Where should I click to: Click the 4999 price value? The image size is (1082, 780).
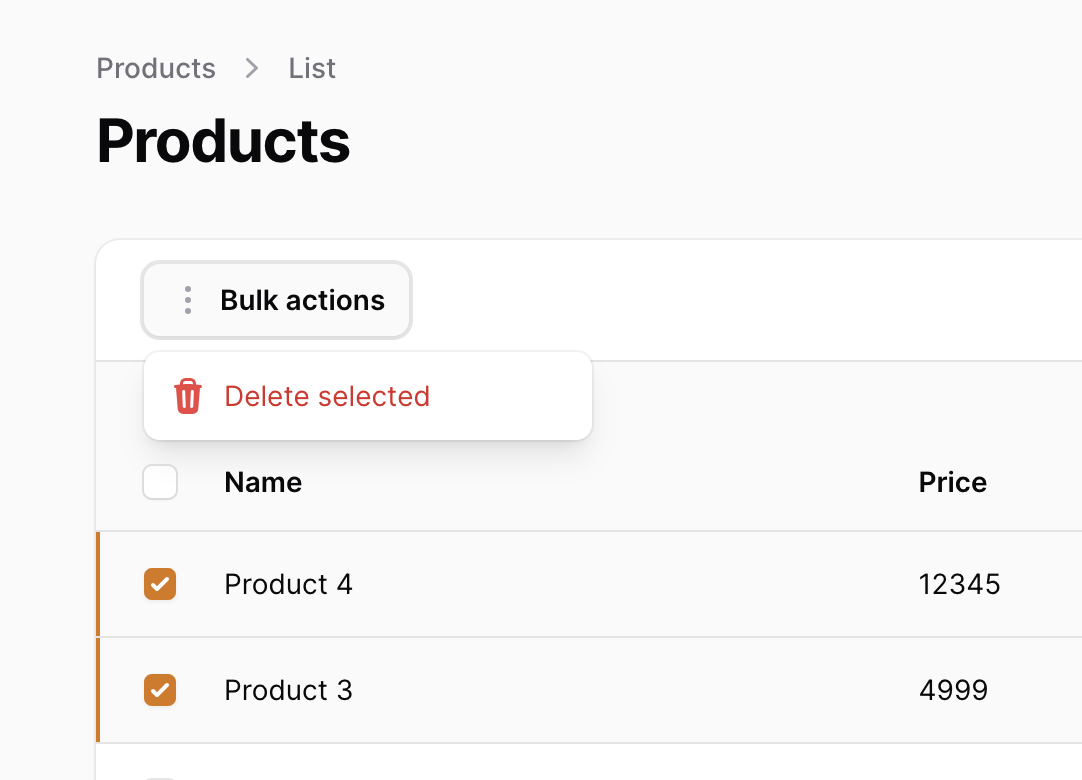coord(954,690)
